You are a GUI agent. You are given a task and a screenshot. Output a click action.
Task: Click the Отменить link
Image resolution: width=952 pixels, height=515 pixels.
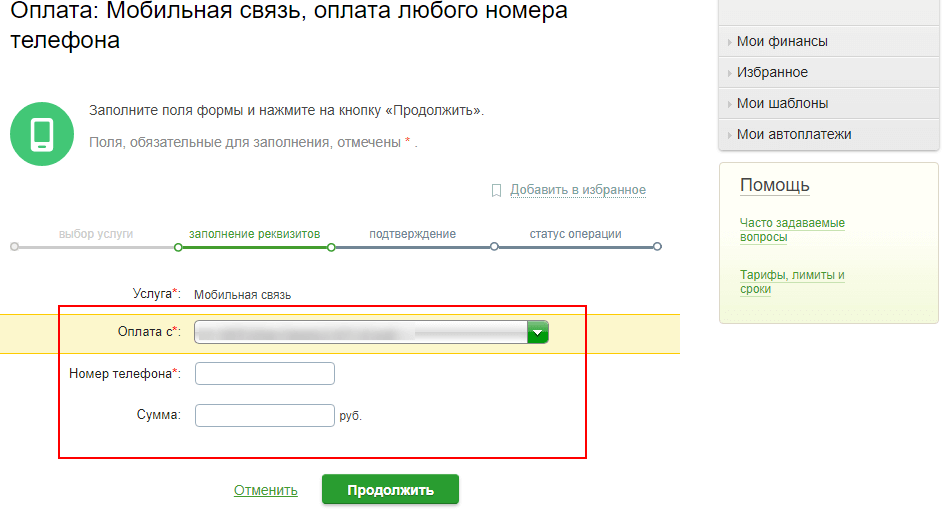[x=266, y=490]
